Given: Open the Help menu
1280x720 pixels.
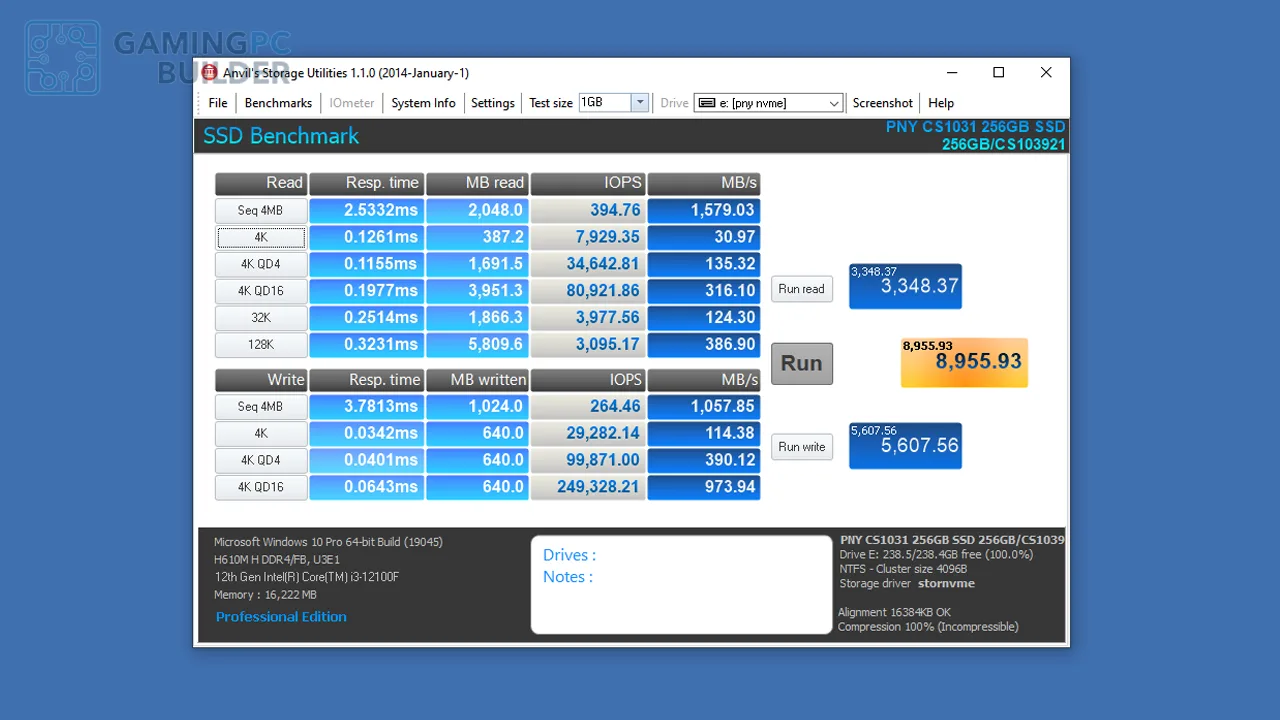Looking at the screenshot, I should (941, 103).
